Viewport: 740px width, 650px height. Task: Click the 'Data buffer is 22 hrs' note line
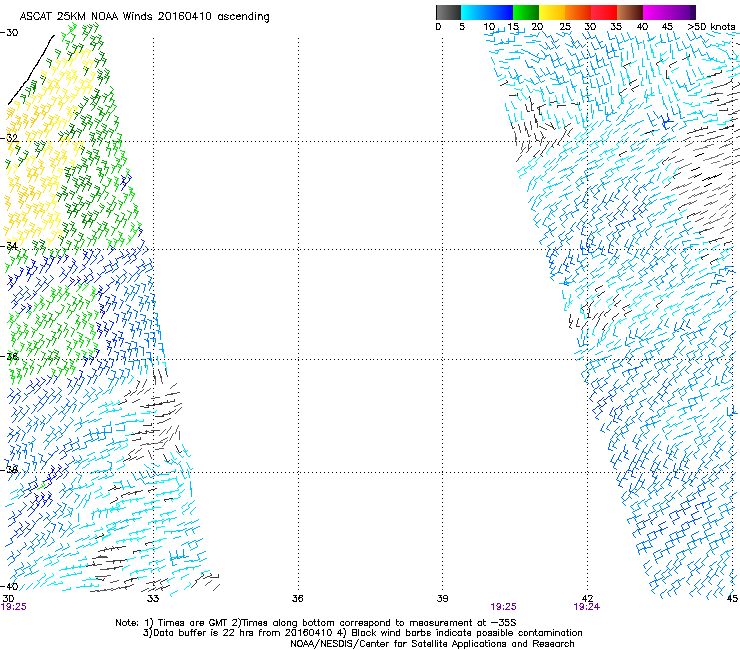tap(362, 633)
